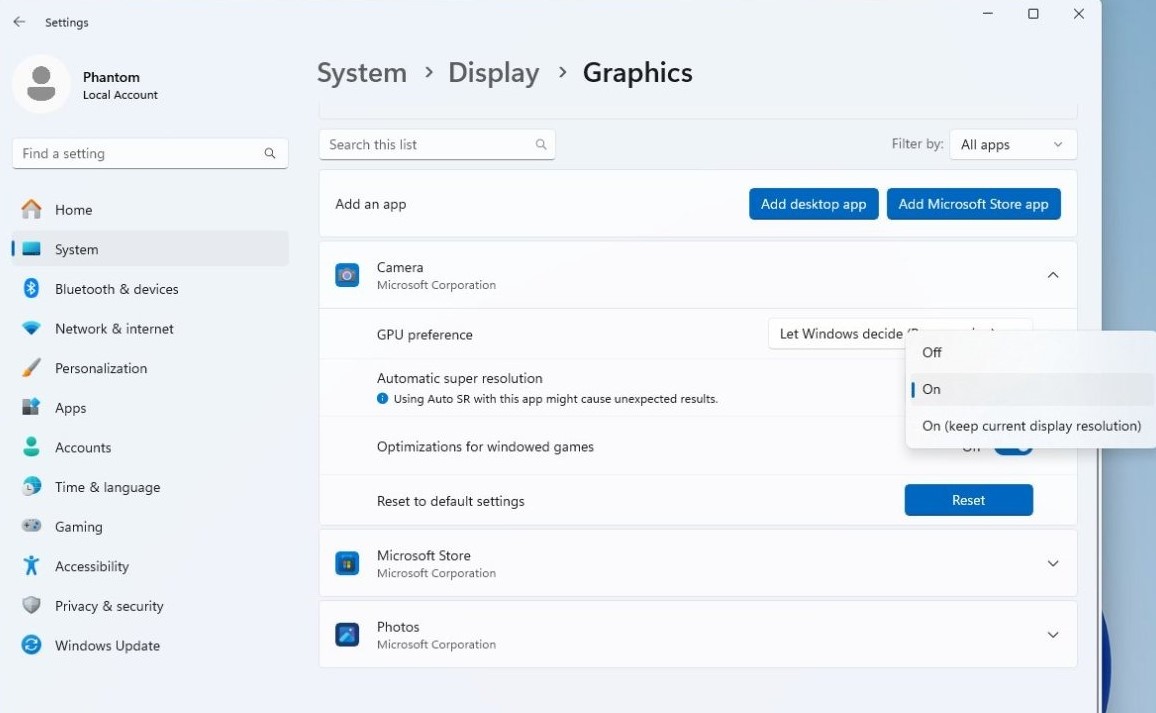Viewport: 1156px width, 713px height.
Task: Click the Gaming controller icon
Action: 31,526
